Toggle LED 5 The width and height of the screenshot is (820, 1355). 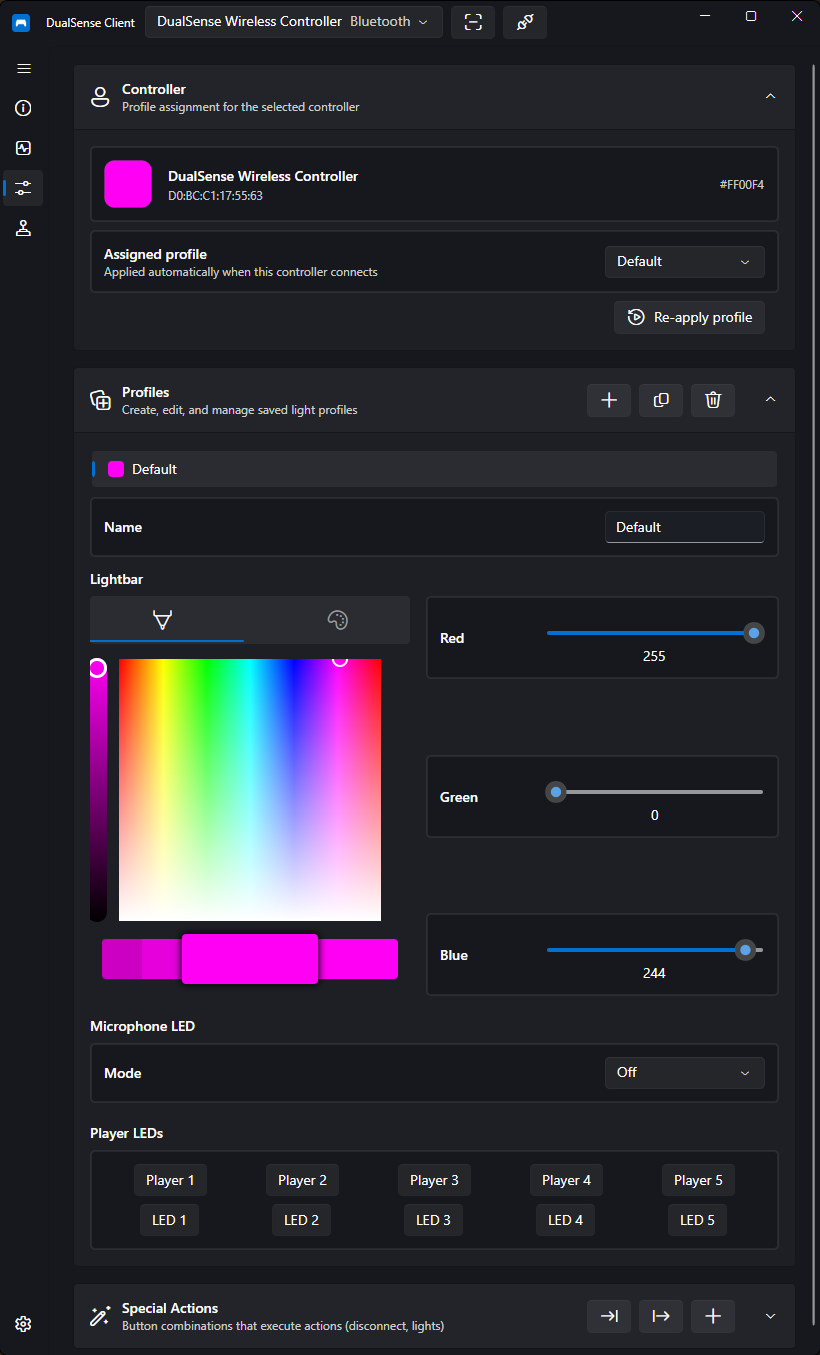(x=697, y=1220)
